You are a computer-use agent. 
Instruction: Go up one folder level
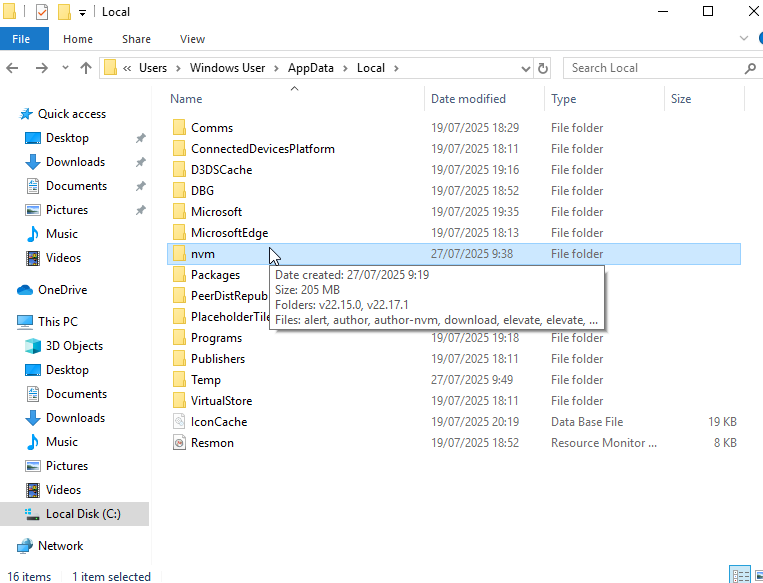click(86, 68)
